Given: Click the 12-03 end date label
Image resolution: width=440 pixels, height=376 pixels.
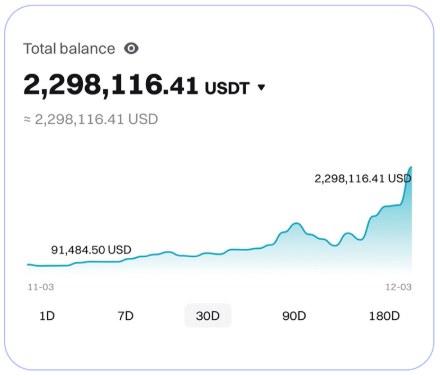Looking at the screenshot, I should [399, 287].
